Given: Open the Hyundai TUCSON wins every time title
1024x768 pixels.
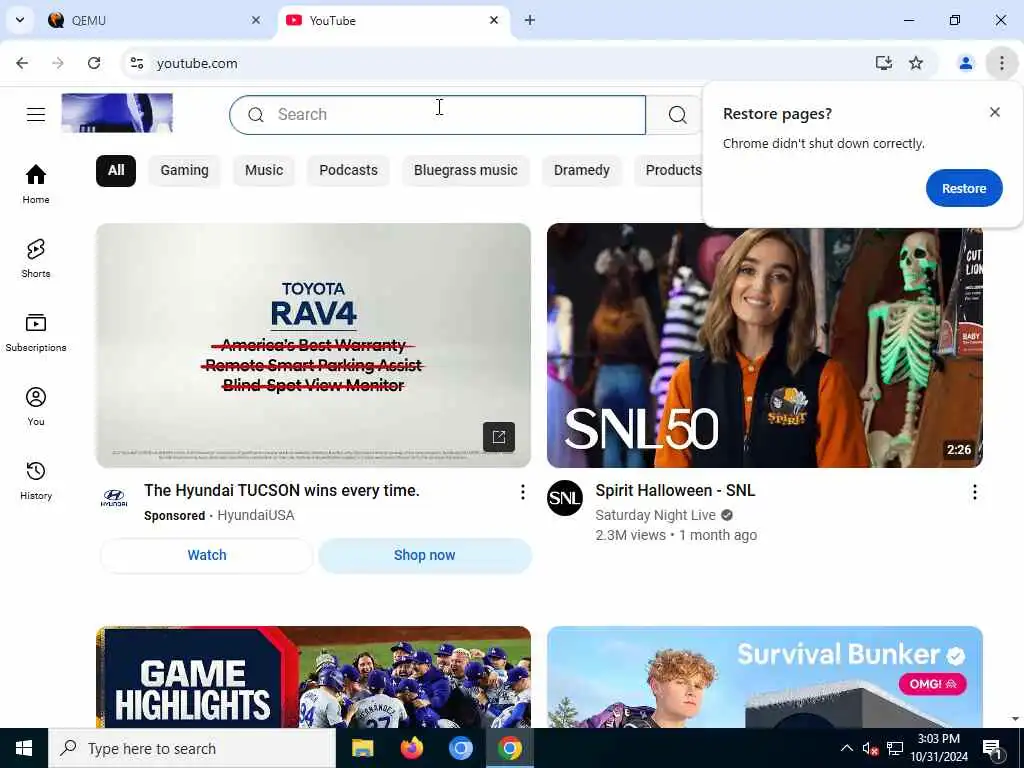Looking at the screenshot, I should [x=282, y=490].
